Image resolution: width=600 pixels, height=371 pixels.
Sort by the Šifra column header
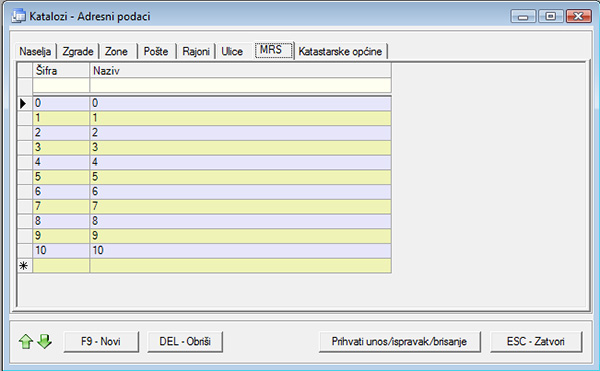point(61,71)
